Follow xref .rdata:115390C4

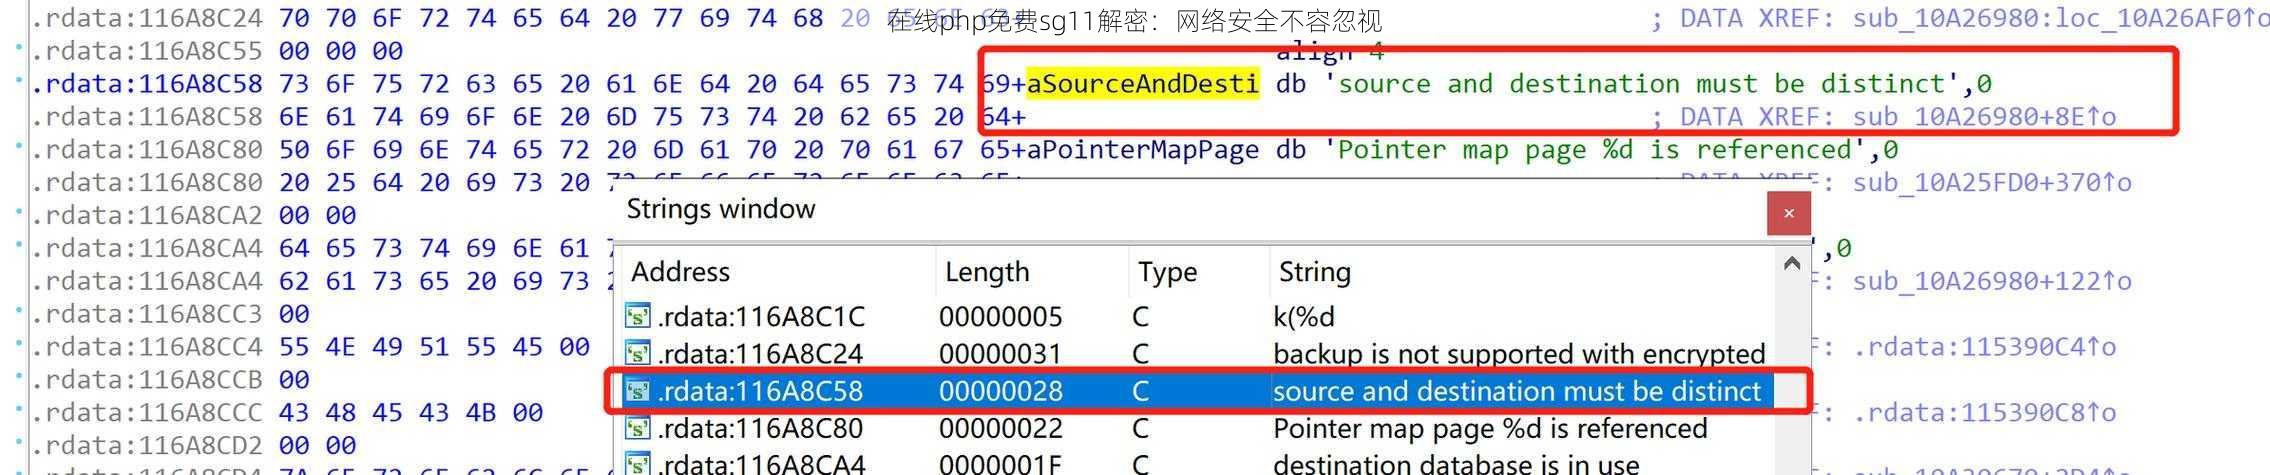pos(1985,347)
